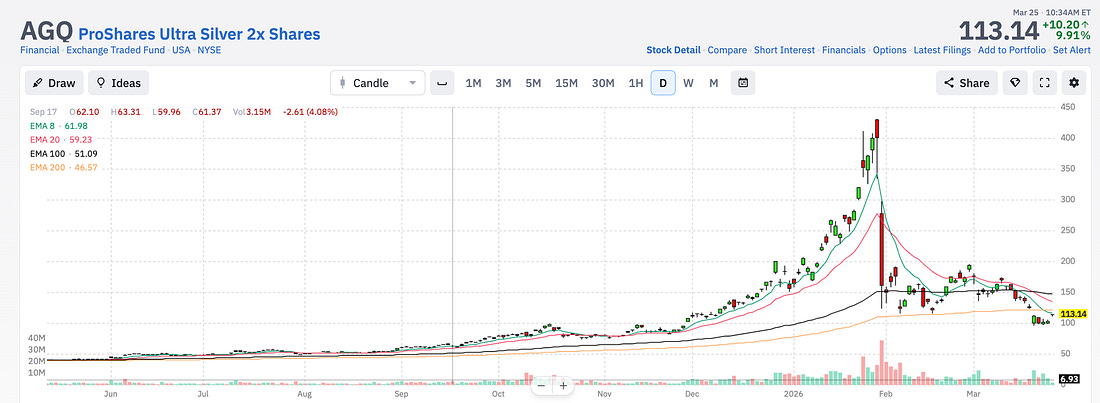Viewport: 1100px width, 403px height.
Task: Click the 113.14 last price in header
Action: tap(999, 31)
